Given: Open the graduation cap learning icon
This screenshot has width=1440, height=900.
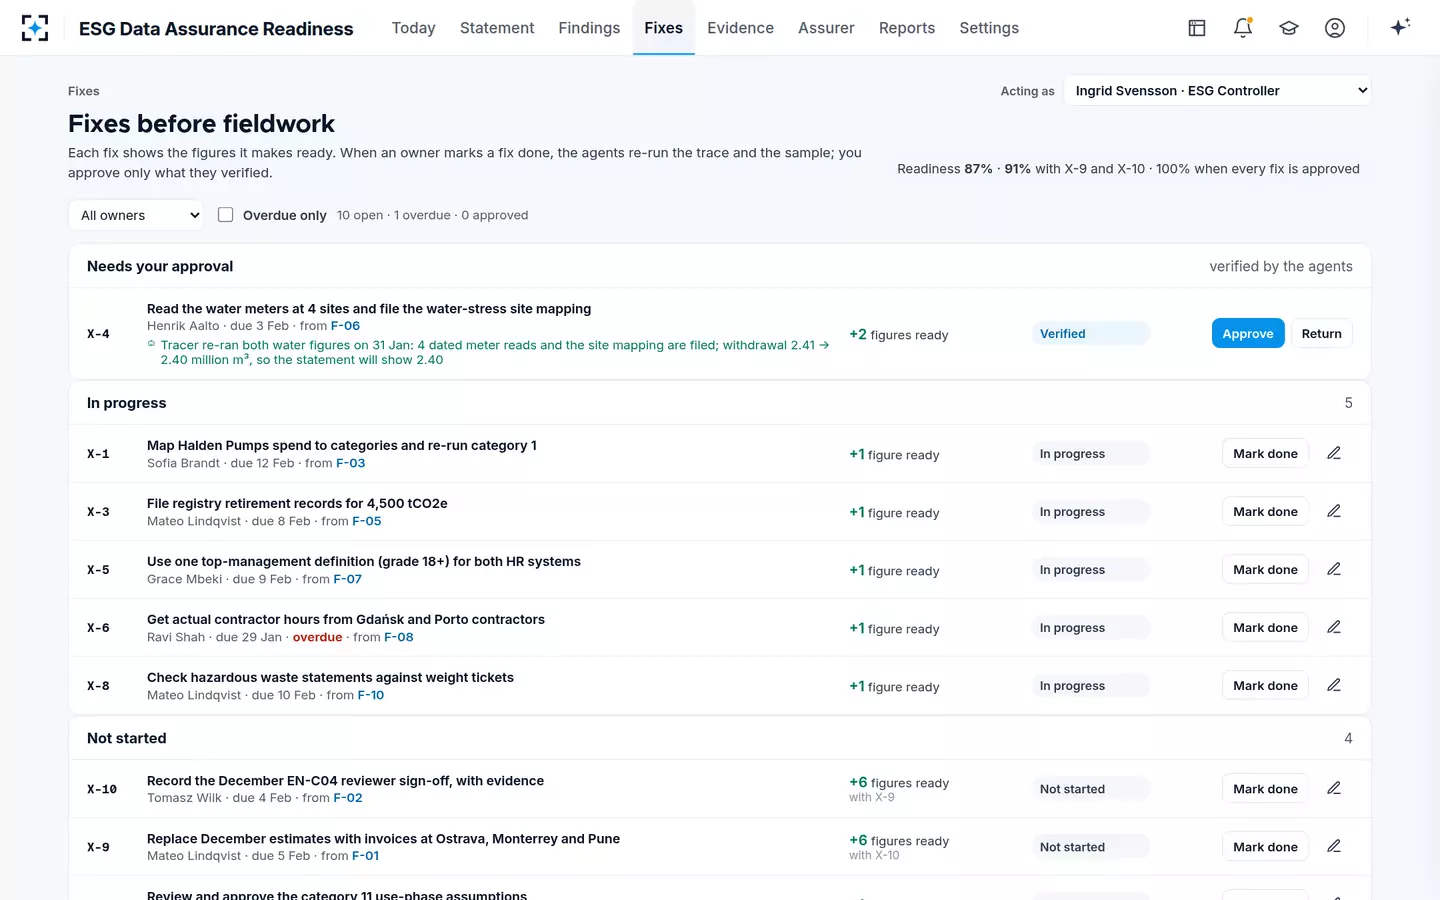Looking at the screenshot, I should tap(1289, 28).
